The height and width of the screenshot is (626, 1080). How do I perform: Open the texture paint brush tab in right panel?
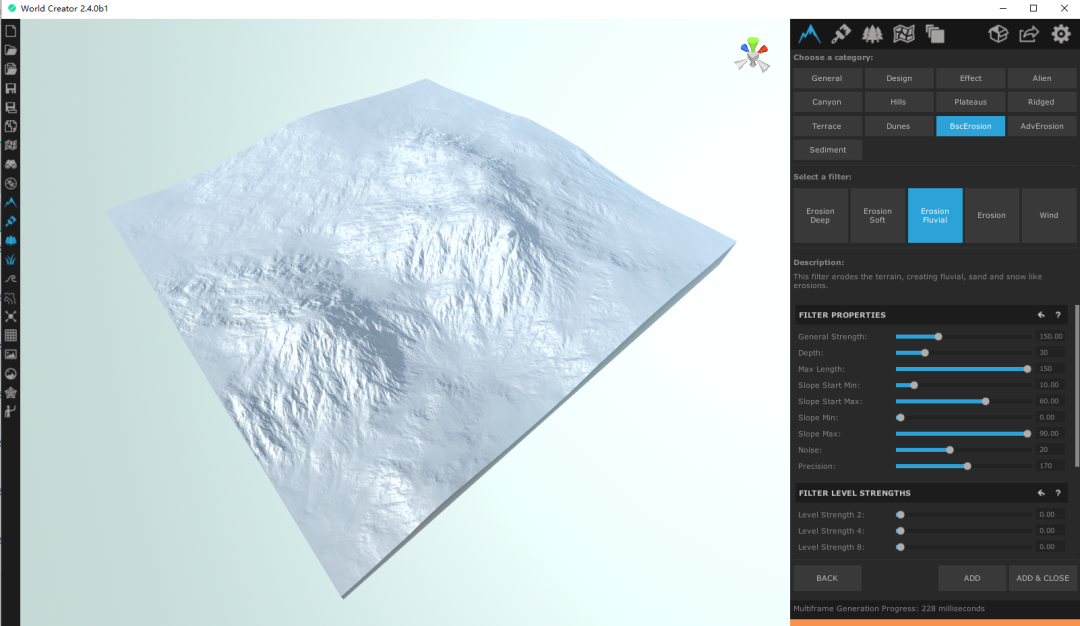[x=841, y=34]
